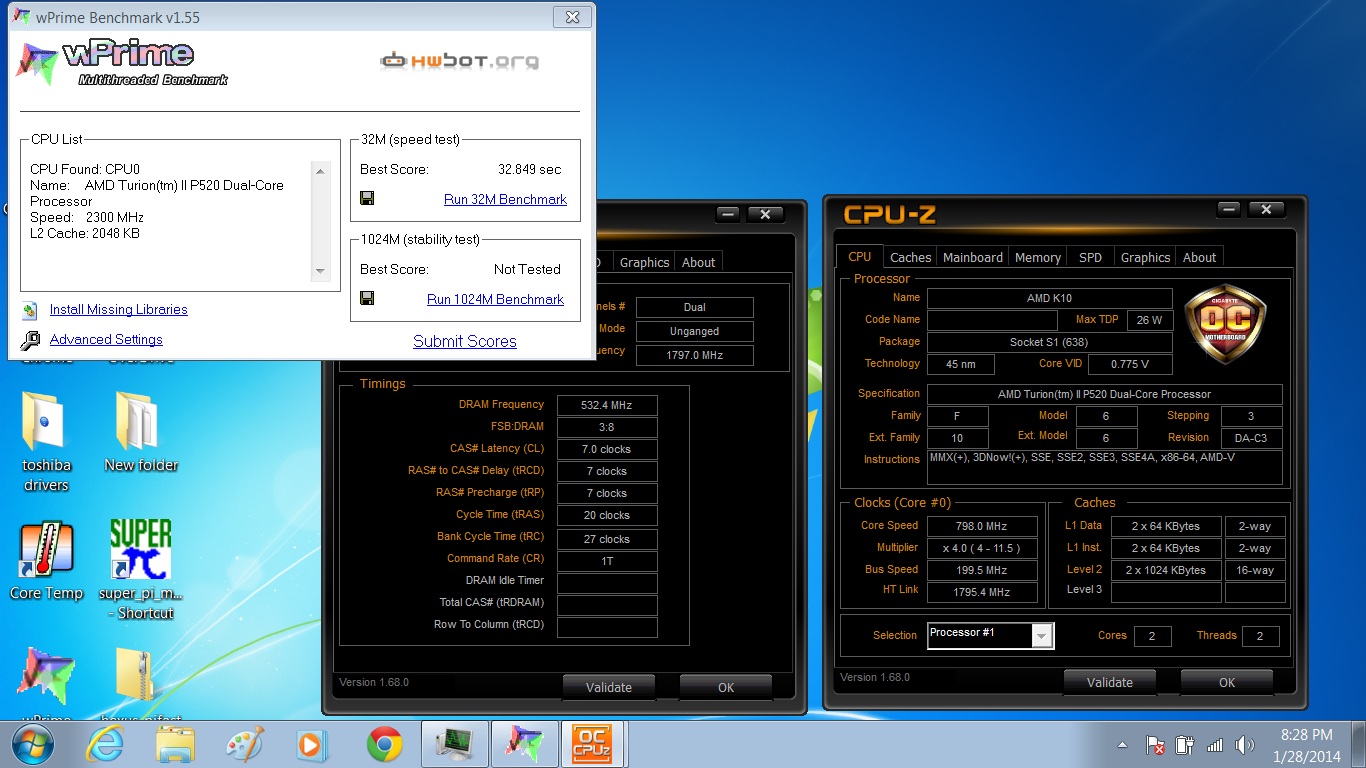Switch to OC CPU-Z in the taskbar
The width and height of the screenshot is (1366, 768).
pyautogui.click(x=594, y=744)
